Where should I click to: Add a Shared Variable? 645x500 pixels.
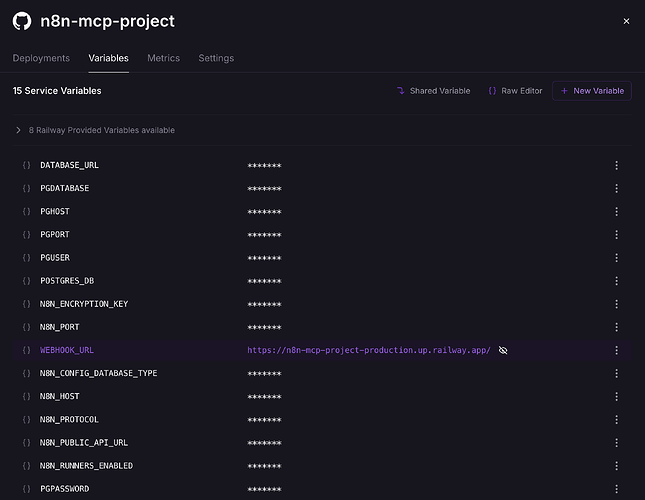pyautogui.click(x=434, y=91)
